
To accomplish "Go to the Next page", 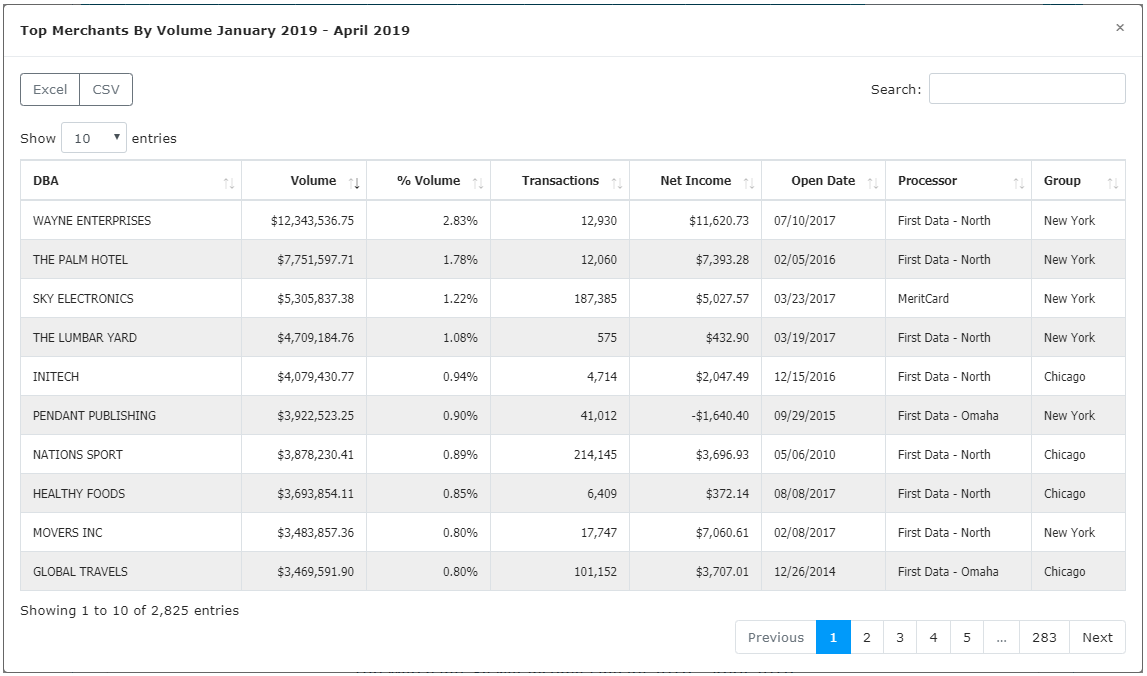I will point(1097,637).
